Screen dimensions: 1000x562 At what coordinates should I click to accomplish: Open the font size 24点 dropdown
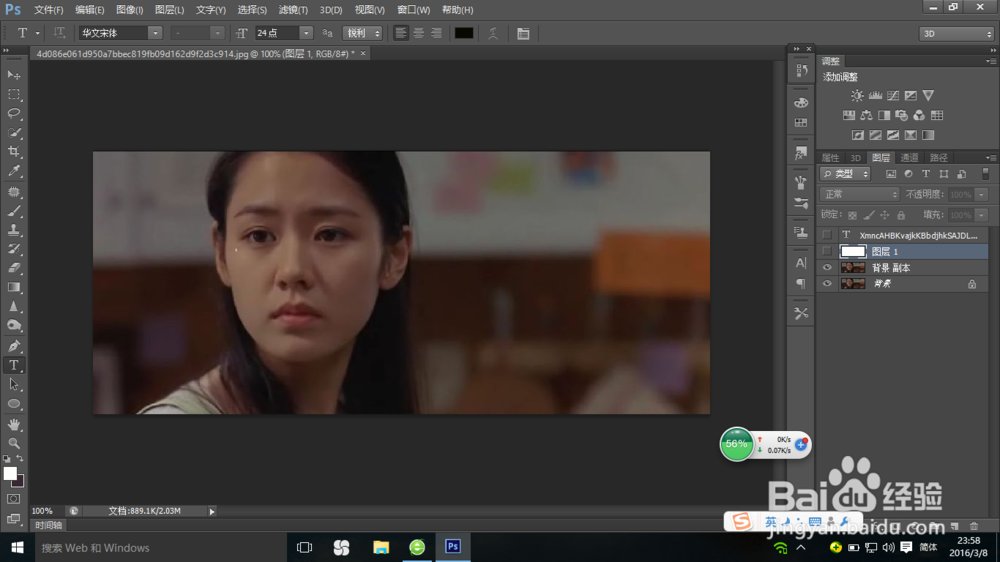pos(306,33)
